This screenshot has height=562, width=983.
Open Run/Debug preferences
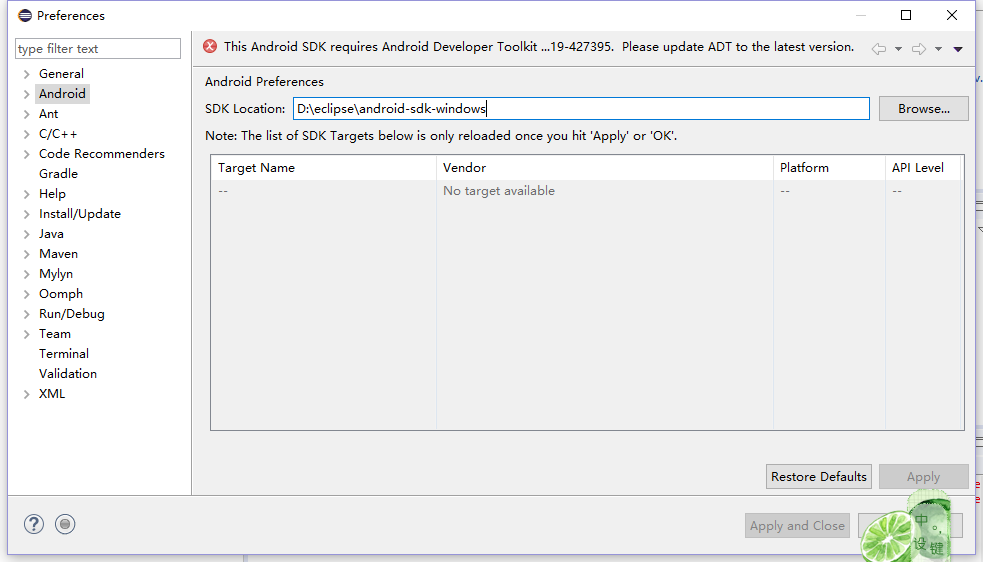[x=71, y=314]
